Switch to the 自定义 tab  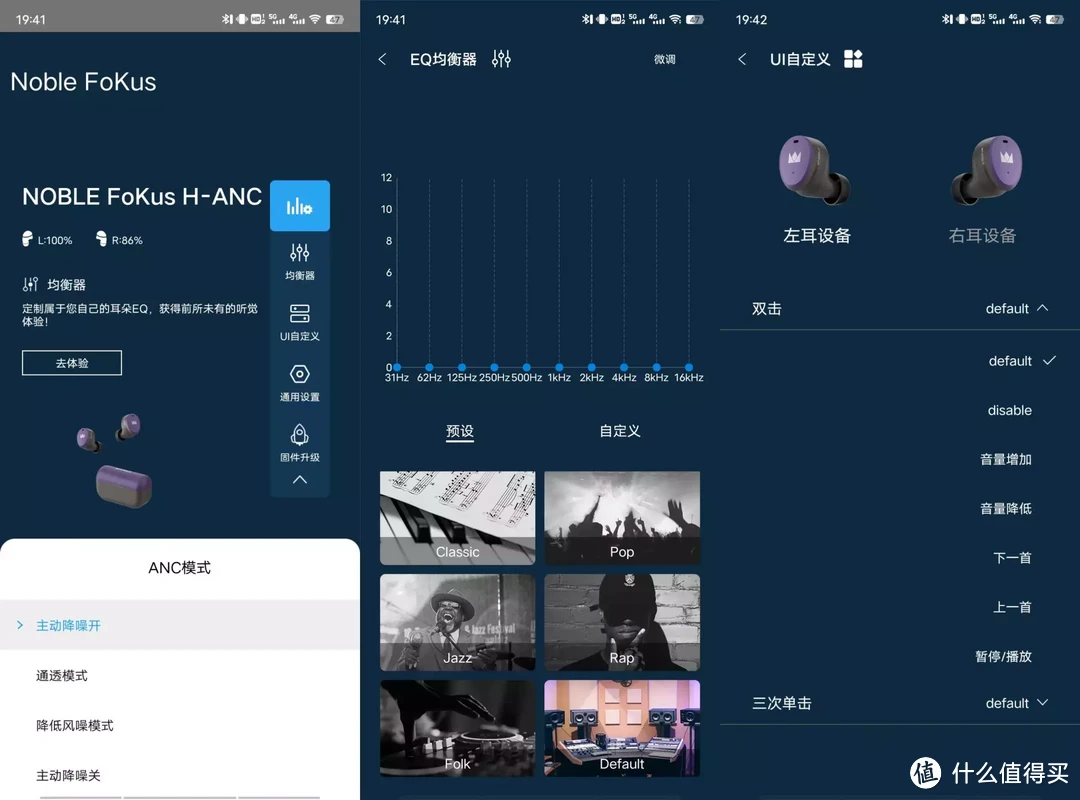(x=620, y=431)
